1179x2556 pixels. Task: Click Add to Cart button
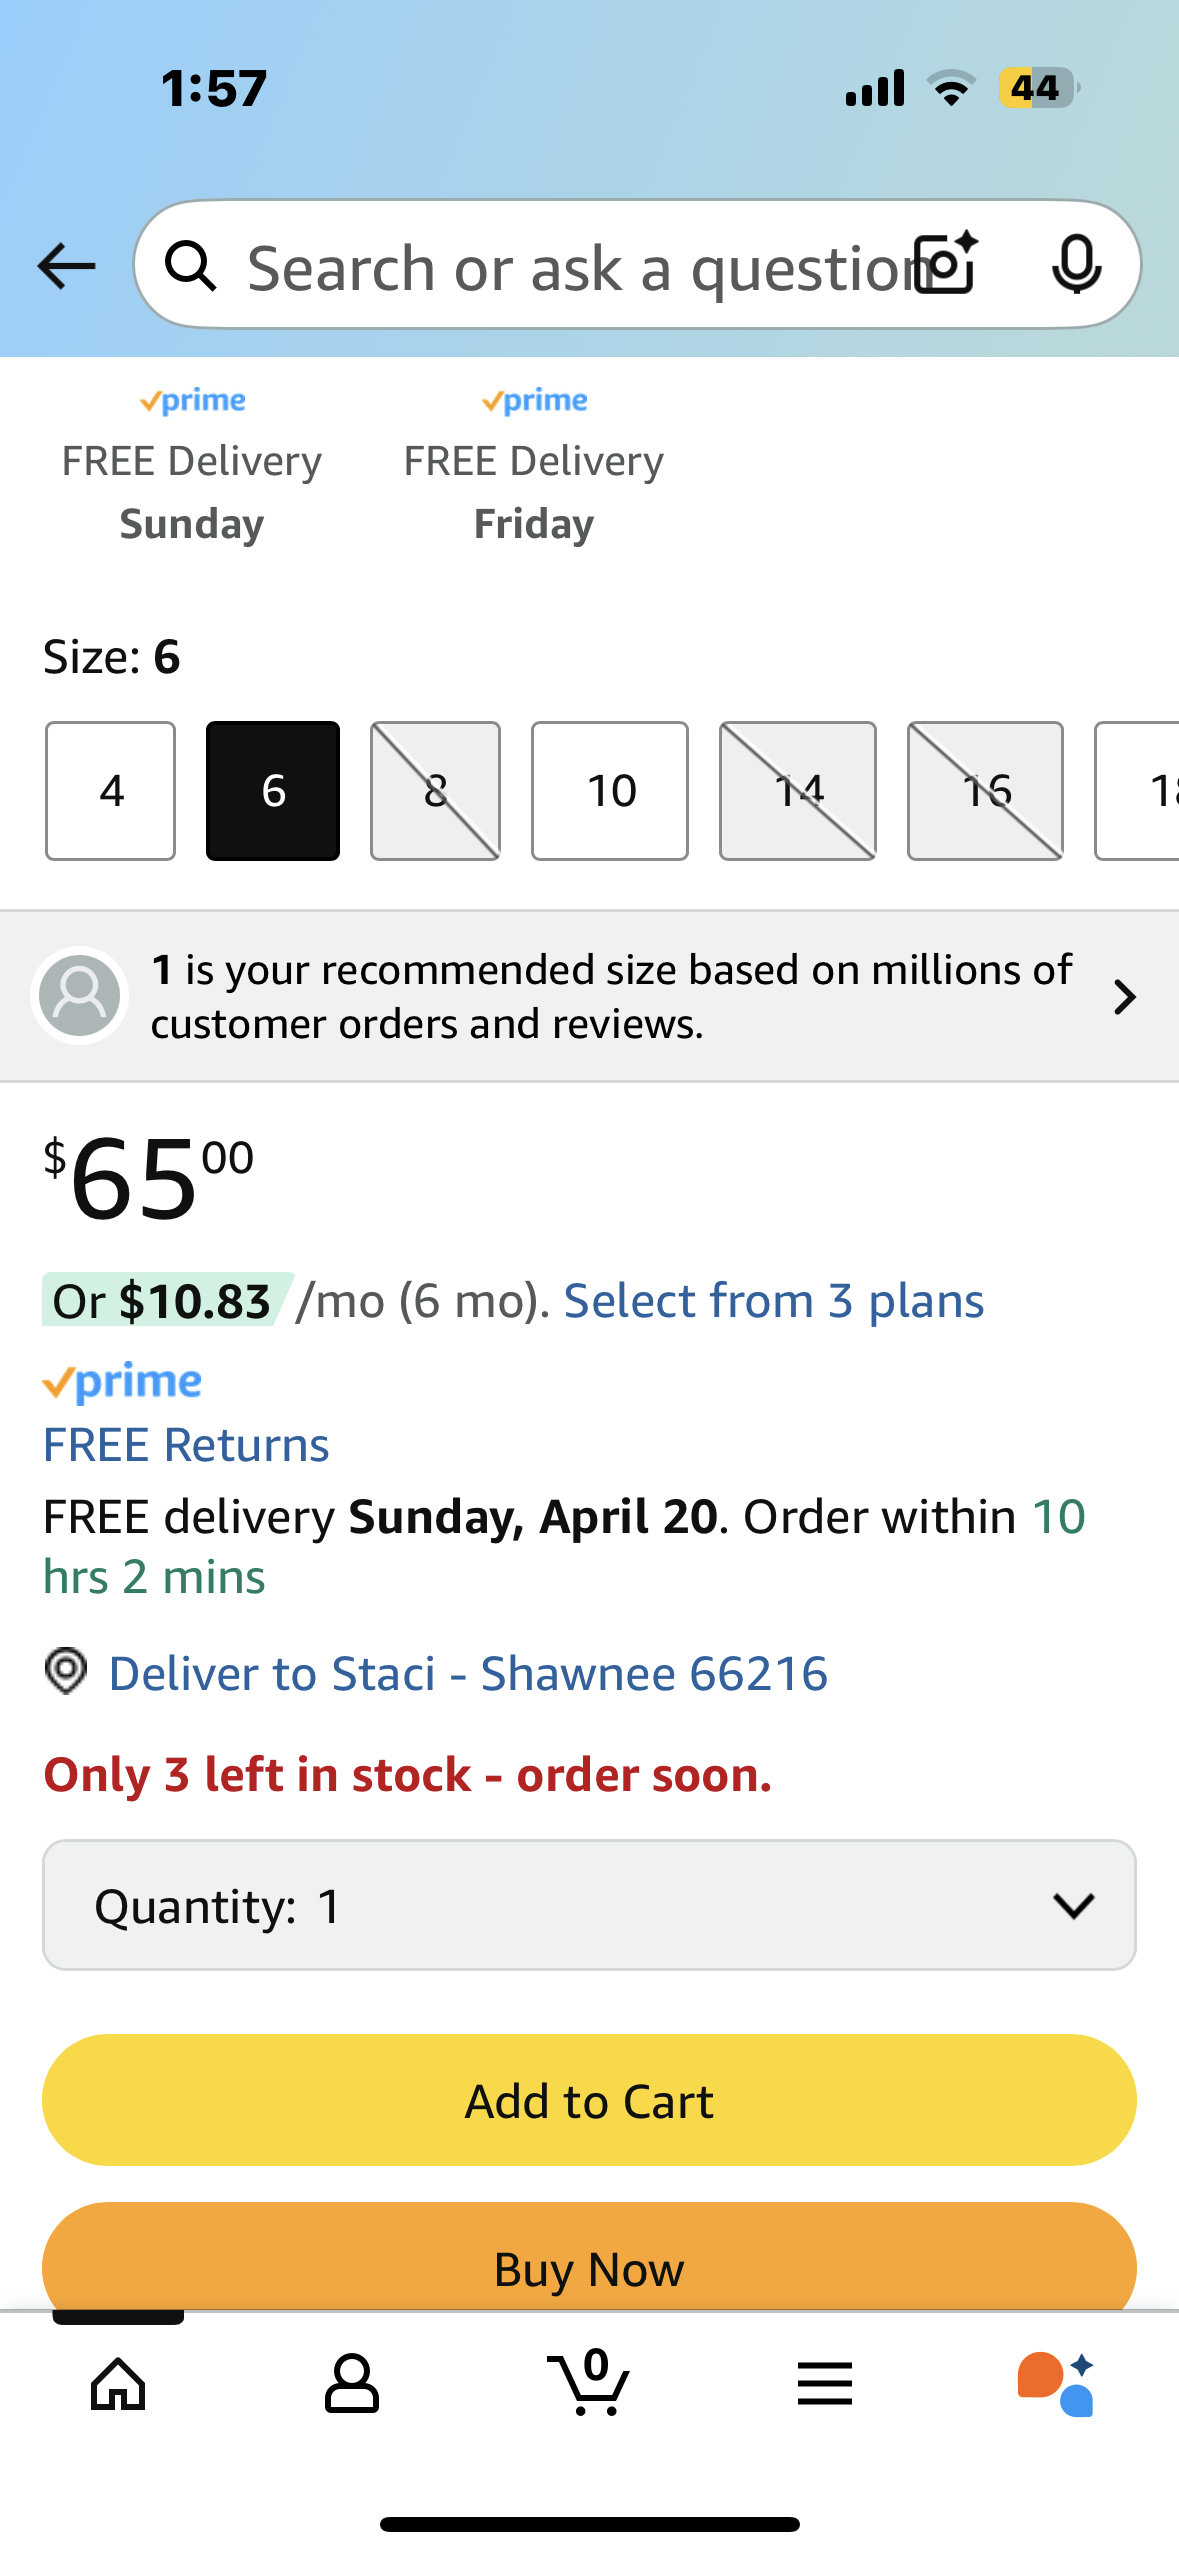589,2100
